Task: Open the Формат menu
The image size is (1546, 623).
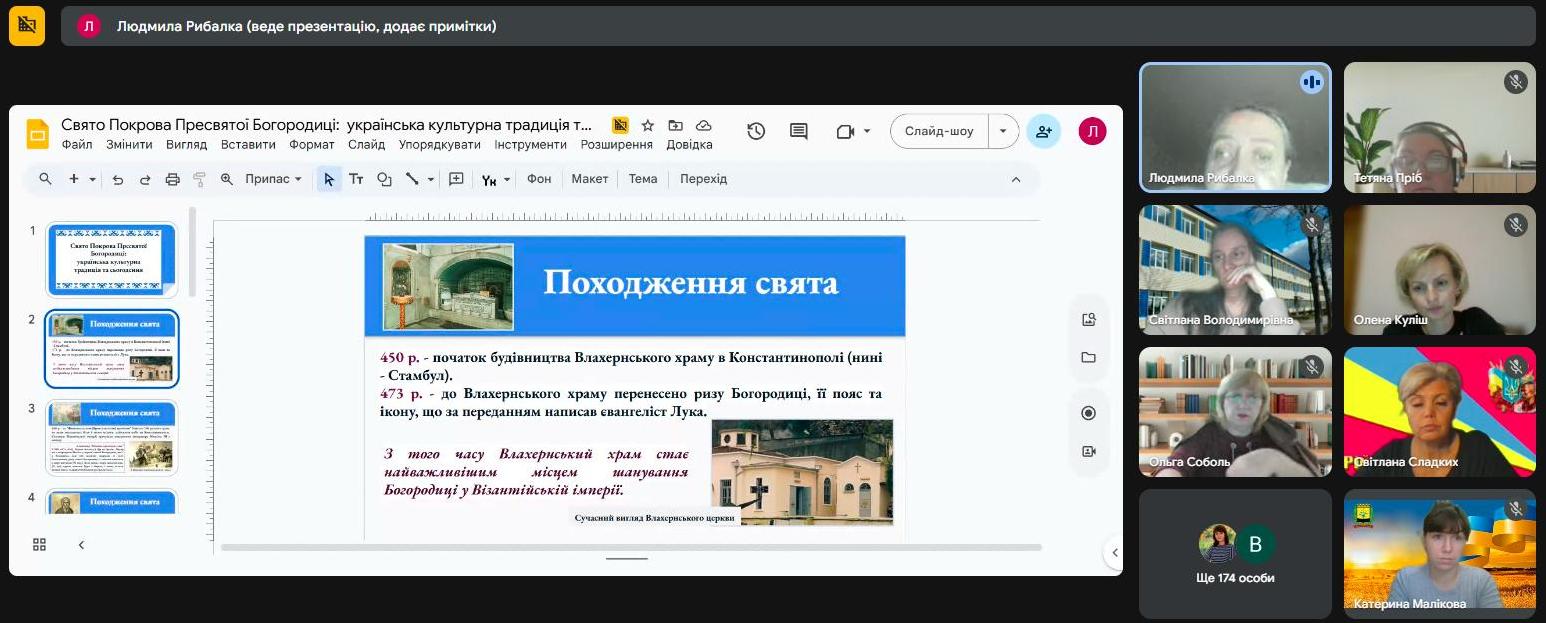Action: 312,145
